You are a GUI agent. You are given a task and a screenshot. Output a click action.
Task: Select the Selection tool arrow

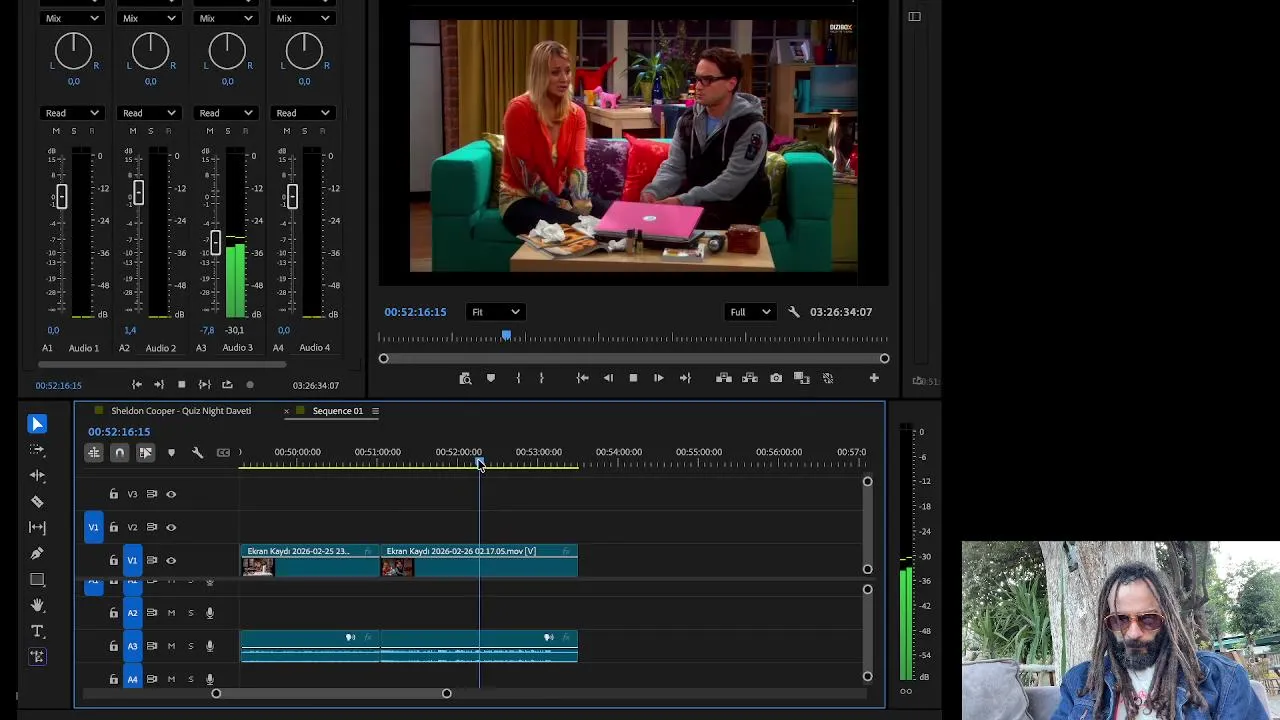(x=37, y=424)
